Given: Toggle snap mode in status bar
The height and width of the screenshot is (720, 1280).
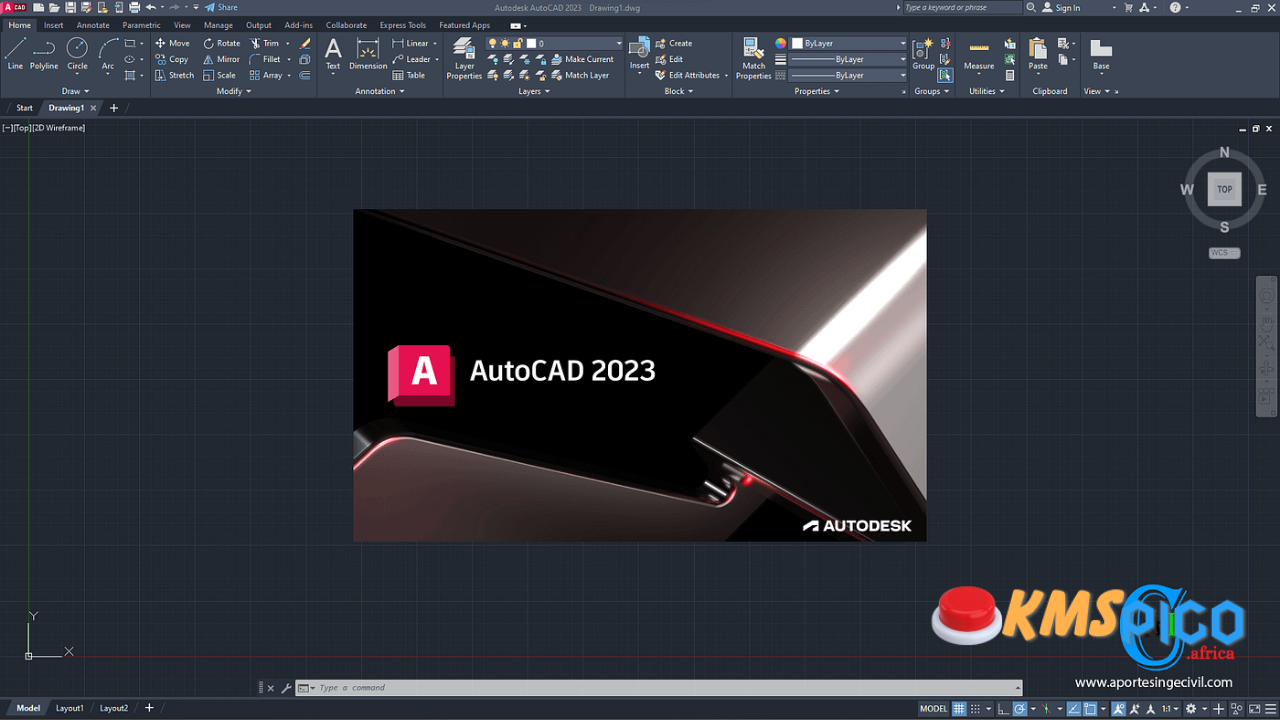Looking at the screenshot, I should click(975, 708).
